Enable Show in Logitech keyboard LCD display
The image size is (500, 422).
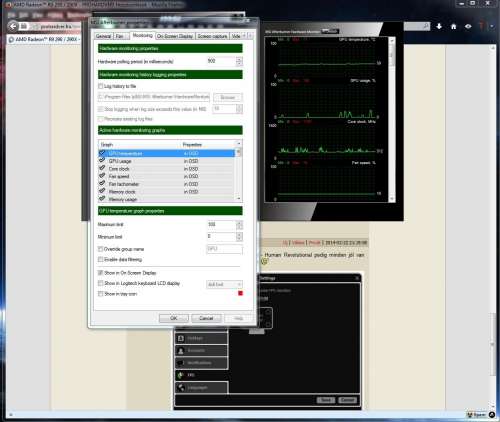pos(100,283)
